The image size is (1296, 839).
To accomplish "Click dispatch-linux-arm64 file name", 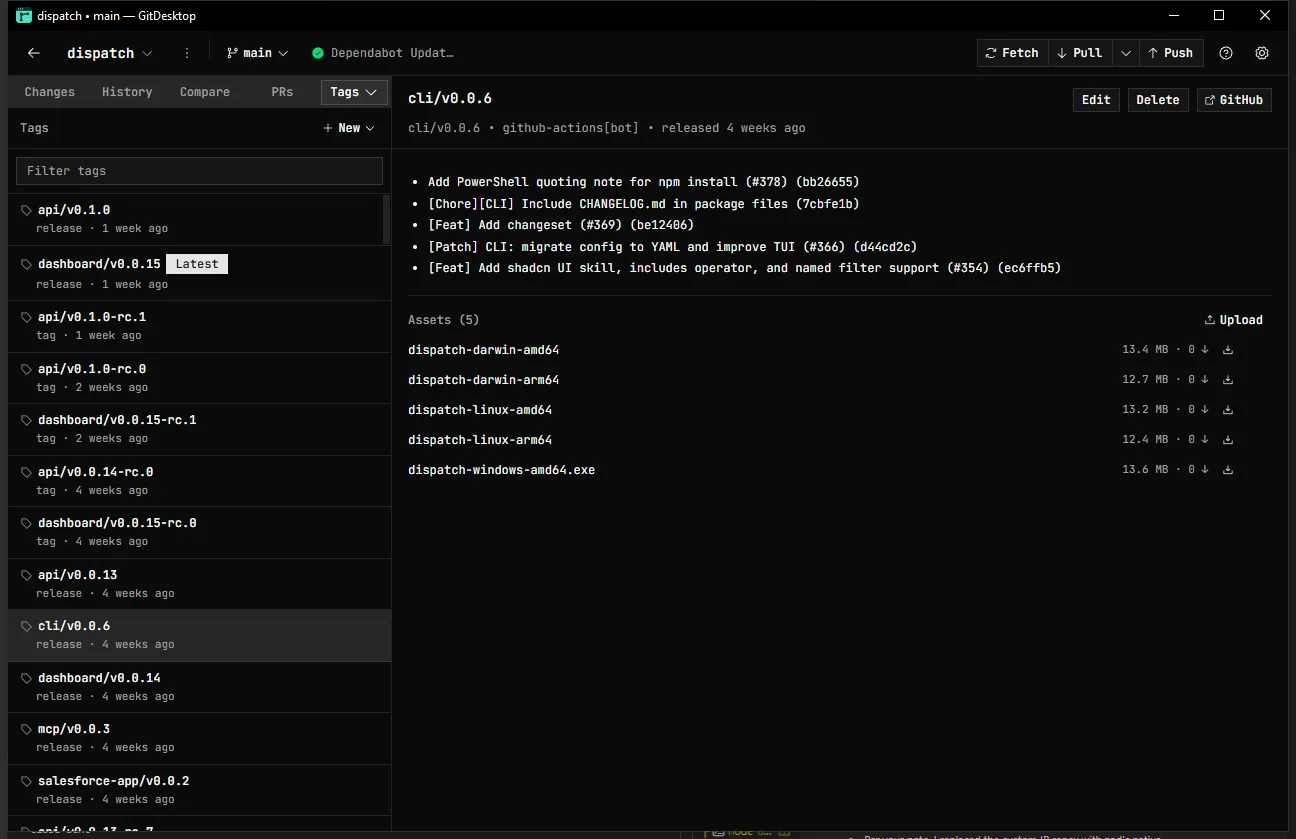I will click(480, 440).
